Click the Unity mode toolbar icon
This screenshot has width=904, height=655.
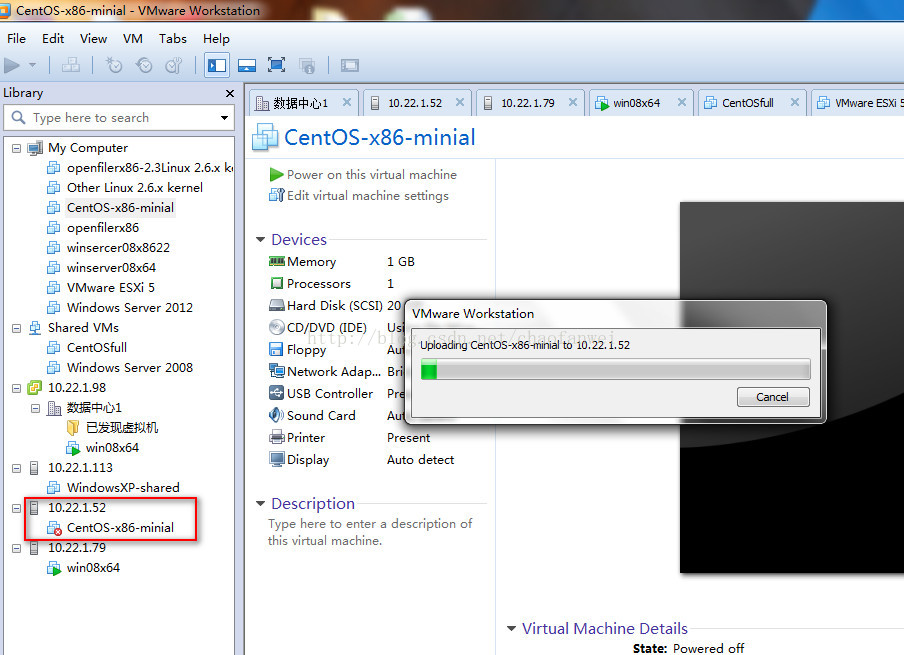coord(307,66)
